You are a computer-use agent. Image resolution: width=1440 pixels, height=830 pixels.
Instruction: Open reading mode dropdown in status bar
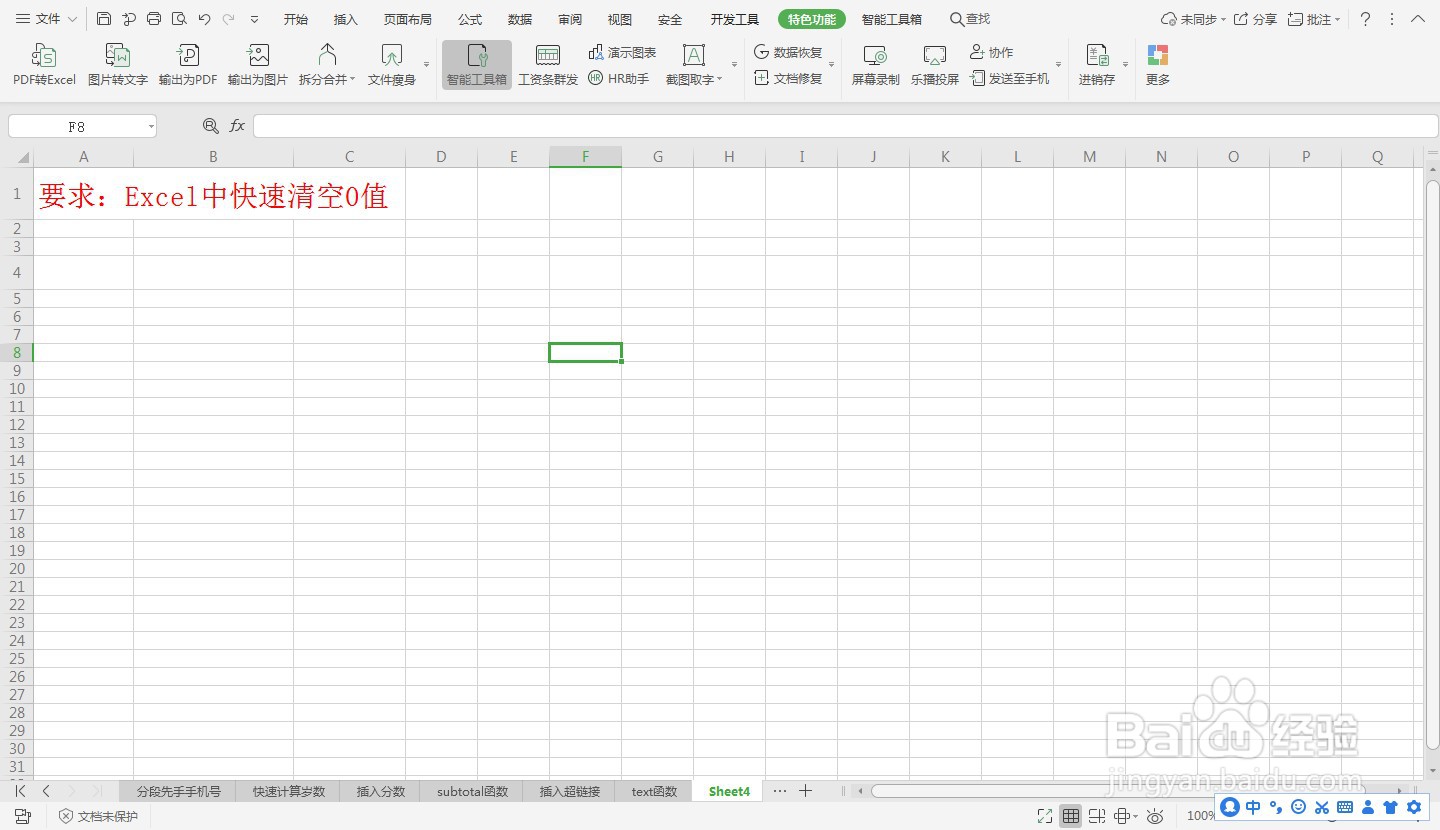pos(1135,817)
